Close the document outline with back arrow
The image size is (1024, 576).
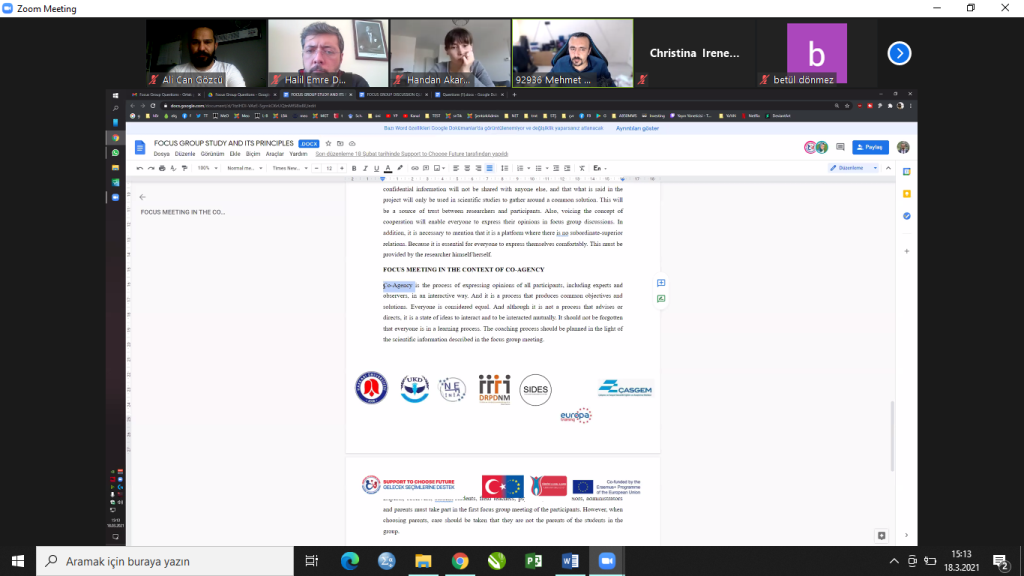click(x=142, y=197)
